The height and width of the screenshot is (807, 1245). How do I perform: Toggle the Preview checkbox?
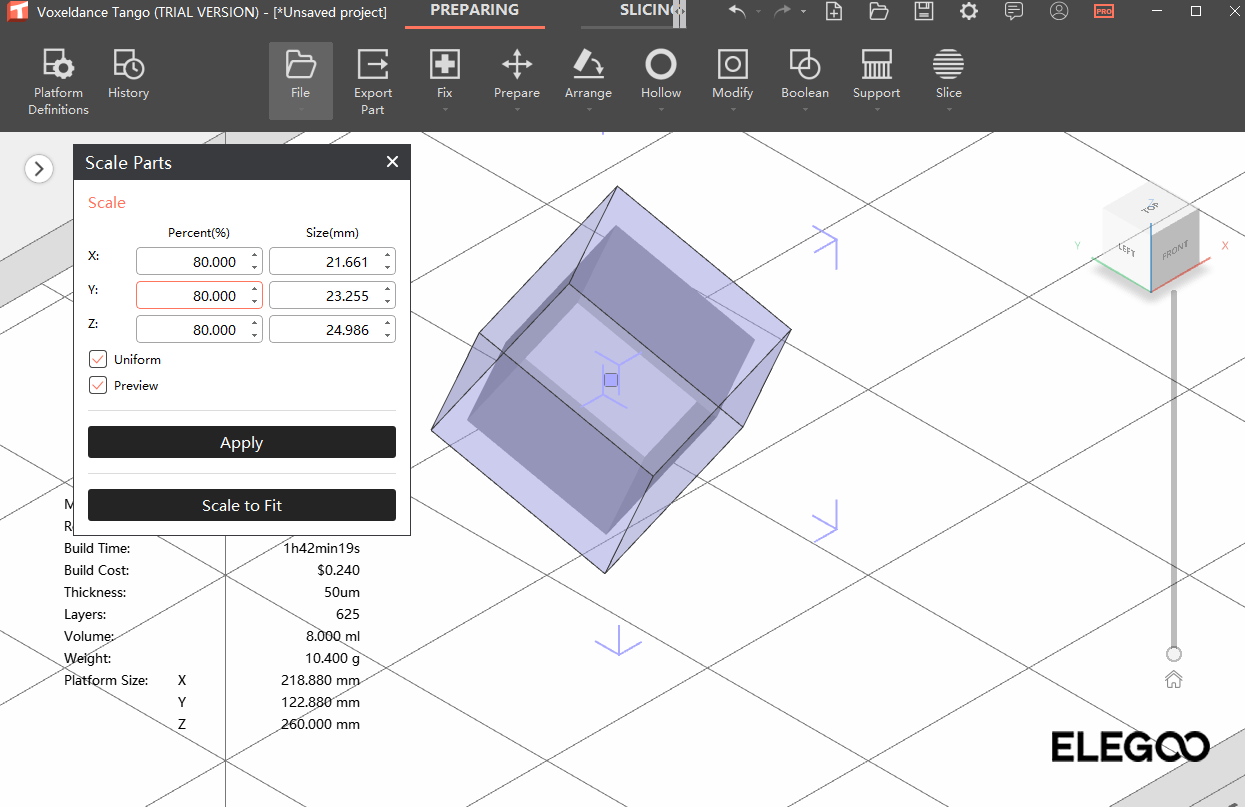tap(98, 385)
